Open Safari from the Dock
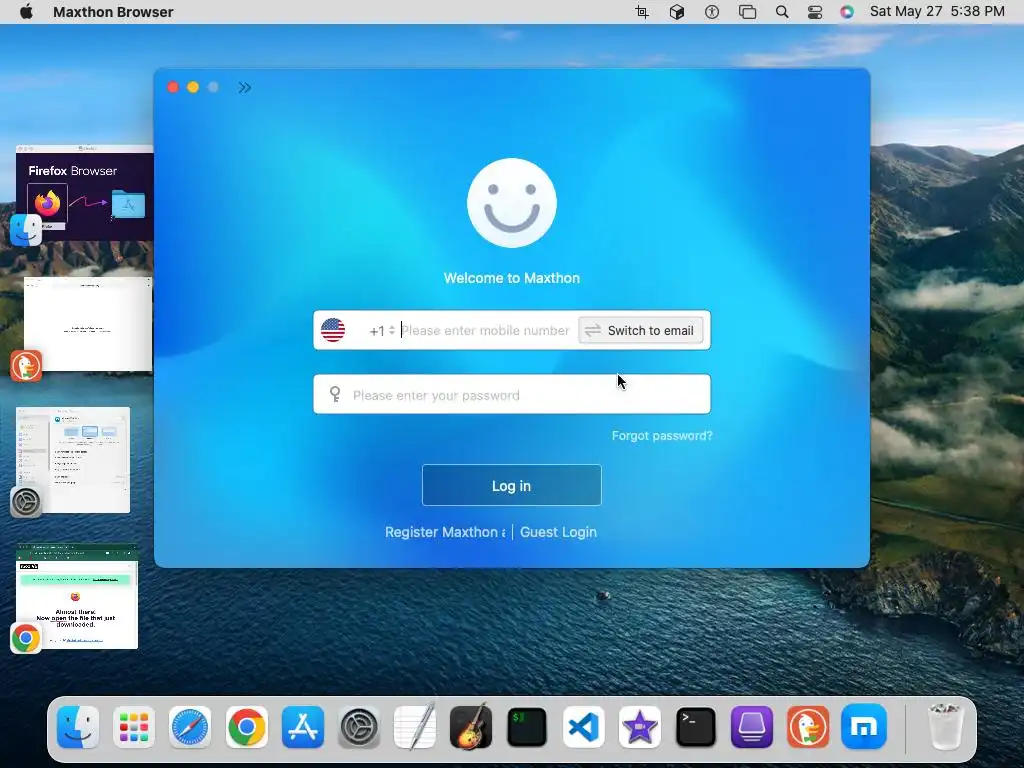The image size is (1024, 768). point(190,727)
